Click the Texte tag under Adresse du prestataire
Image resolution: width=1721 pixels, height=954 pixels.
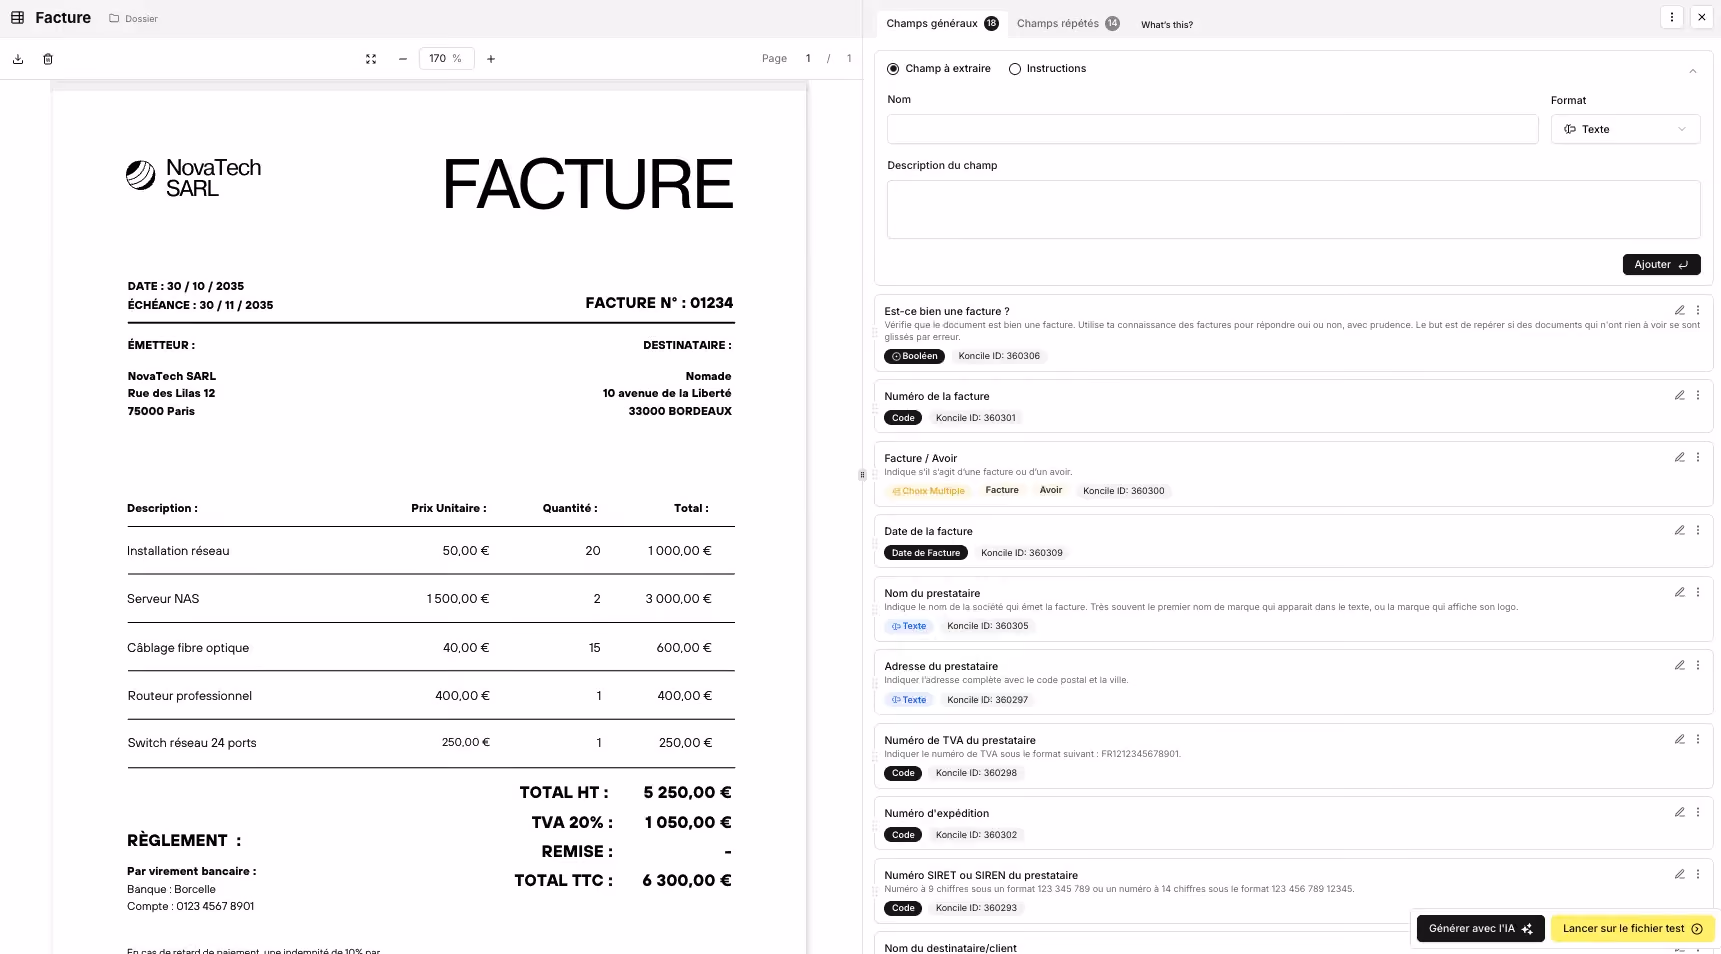tap(909, 700)
